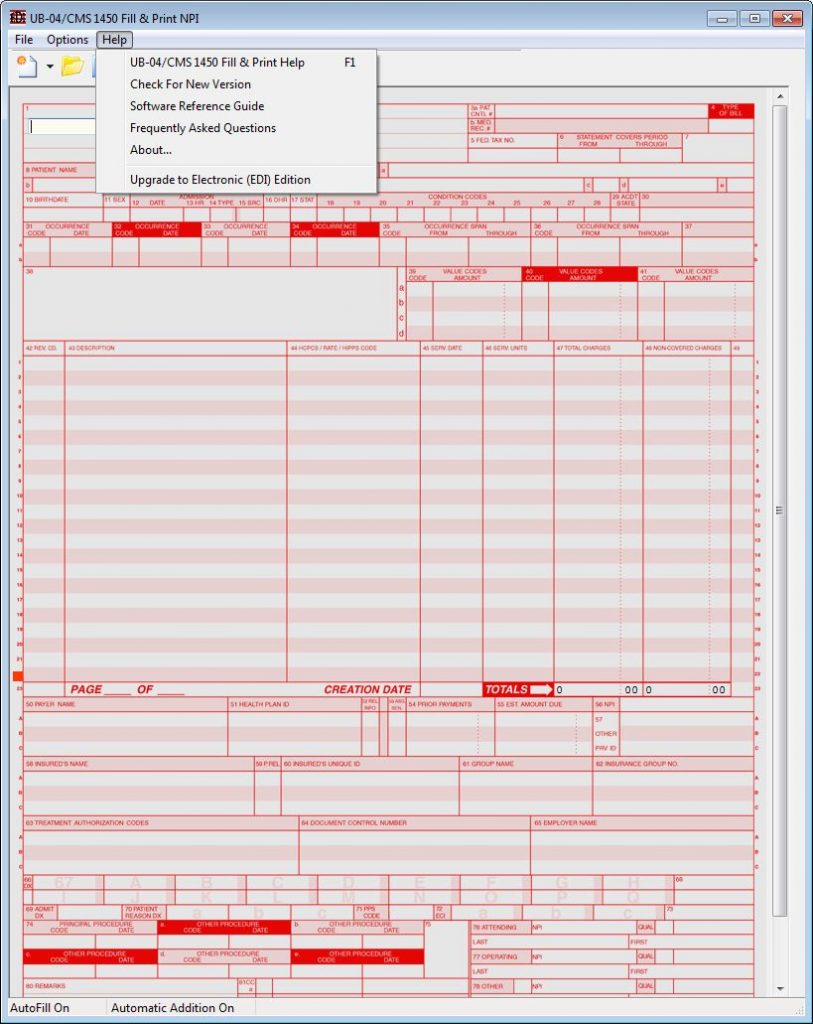Click the first HCPCS / Rate / HIPPS Code cell
Viewport: 813px width, 1024px height.
353,362
